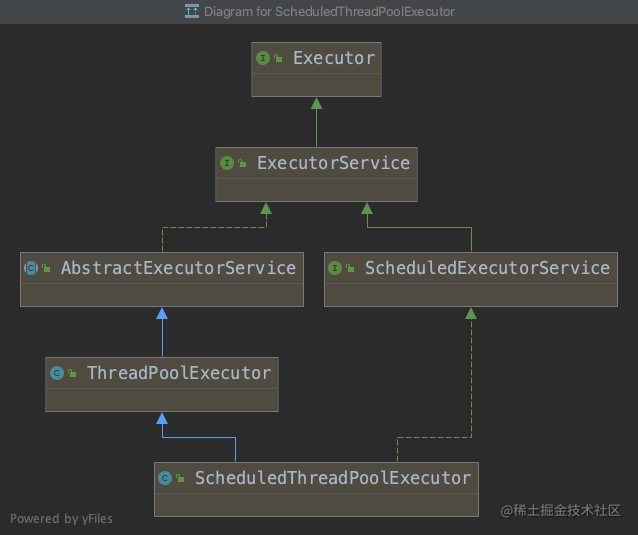638x535 pixels.
Task: Click the public lock icon beside ThreadPoolExecutor
Action: (72, 373)
